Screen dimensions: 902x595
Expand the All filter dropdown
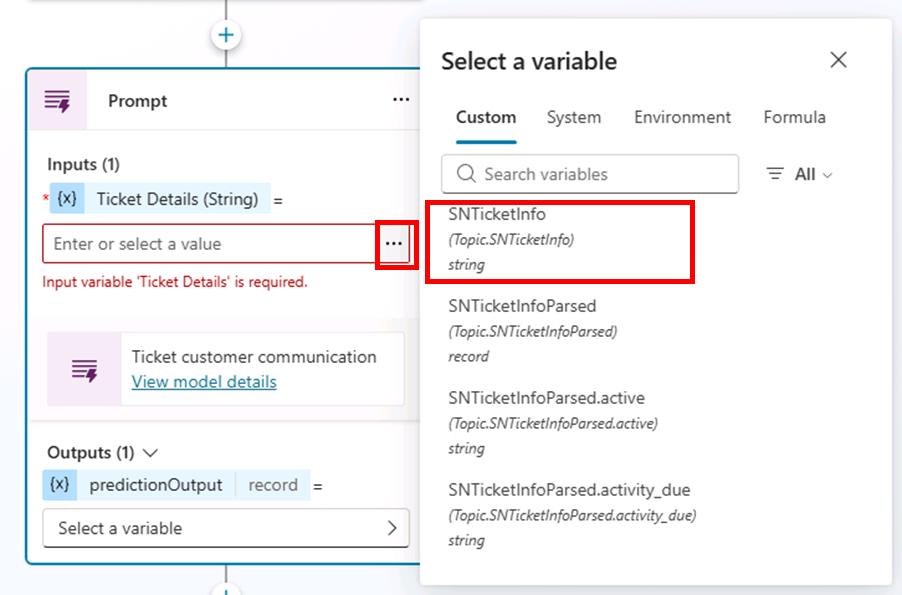coord(800,174)
